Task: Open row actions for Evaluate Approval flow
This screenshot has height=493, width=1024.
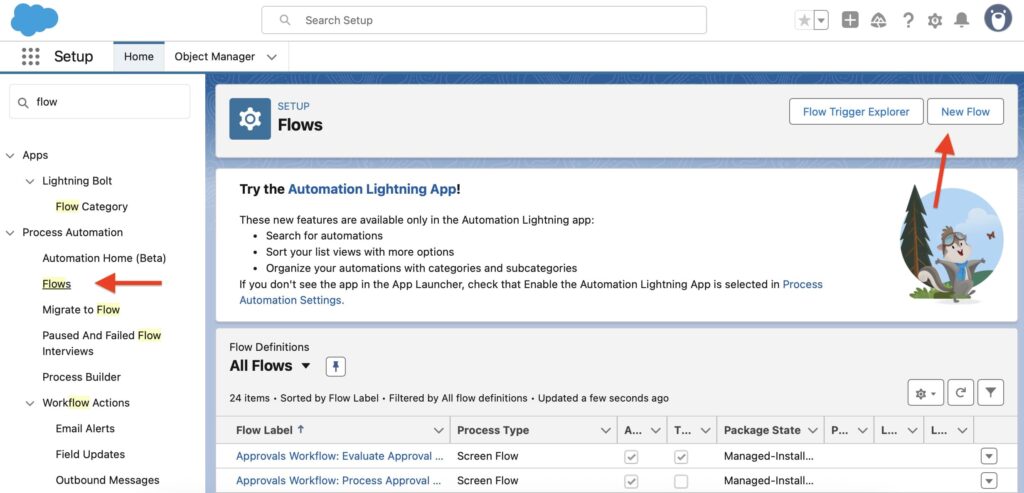Action: [x=989, y=456]
